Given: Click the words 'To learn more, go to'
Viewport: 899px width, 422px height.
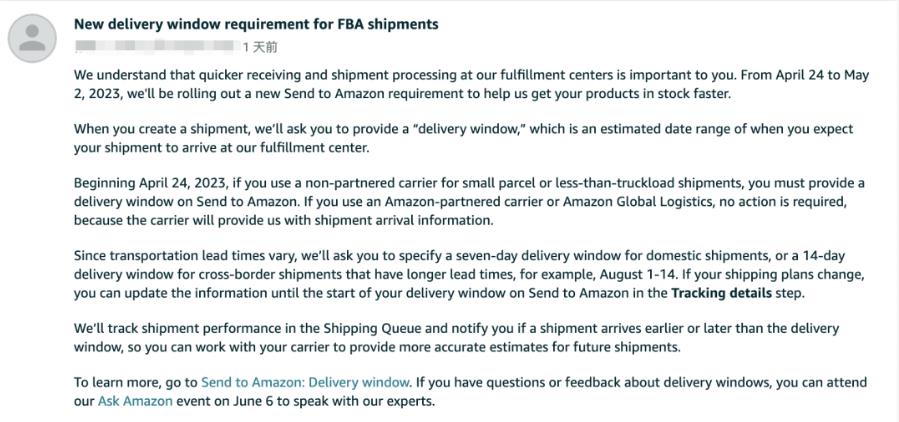Looking at the screenshot, I should [x=136, y=382].
